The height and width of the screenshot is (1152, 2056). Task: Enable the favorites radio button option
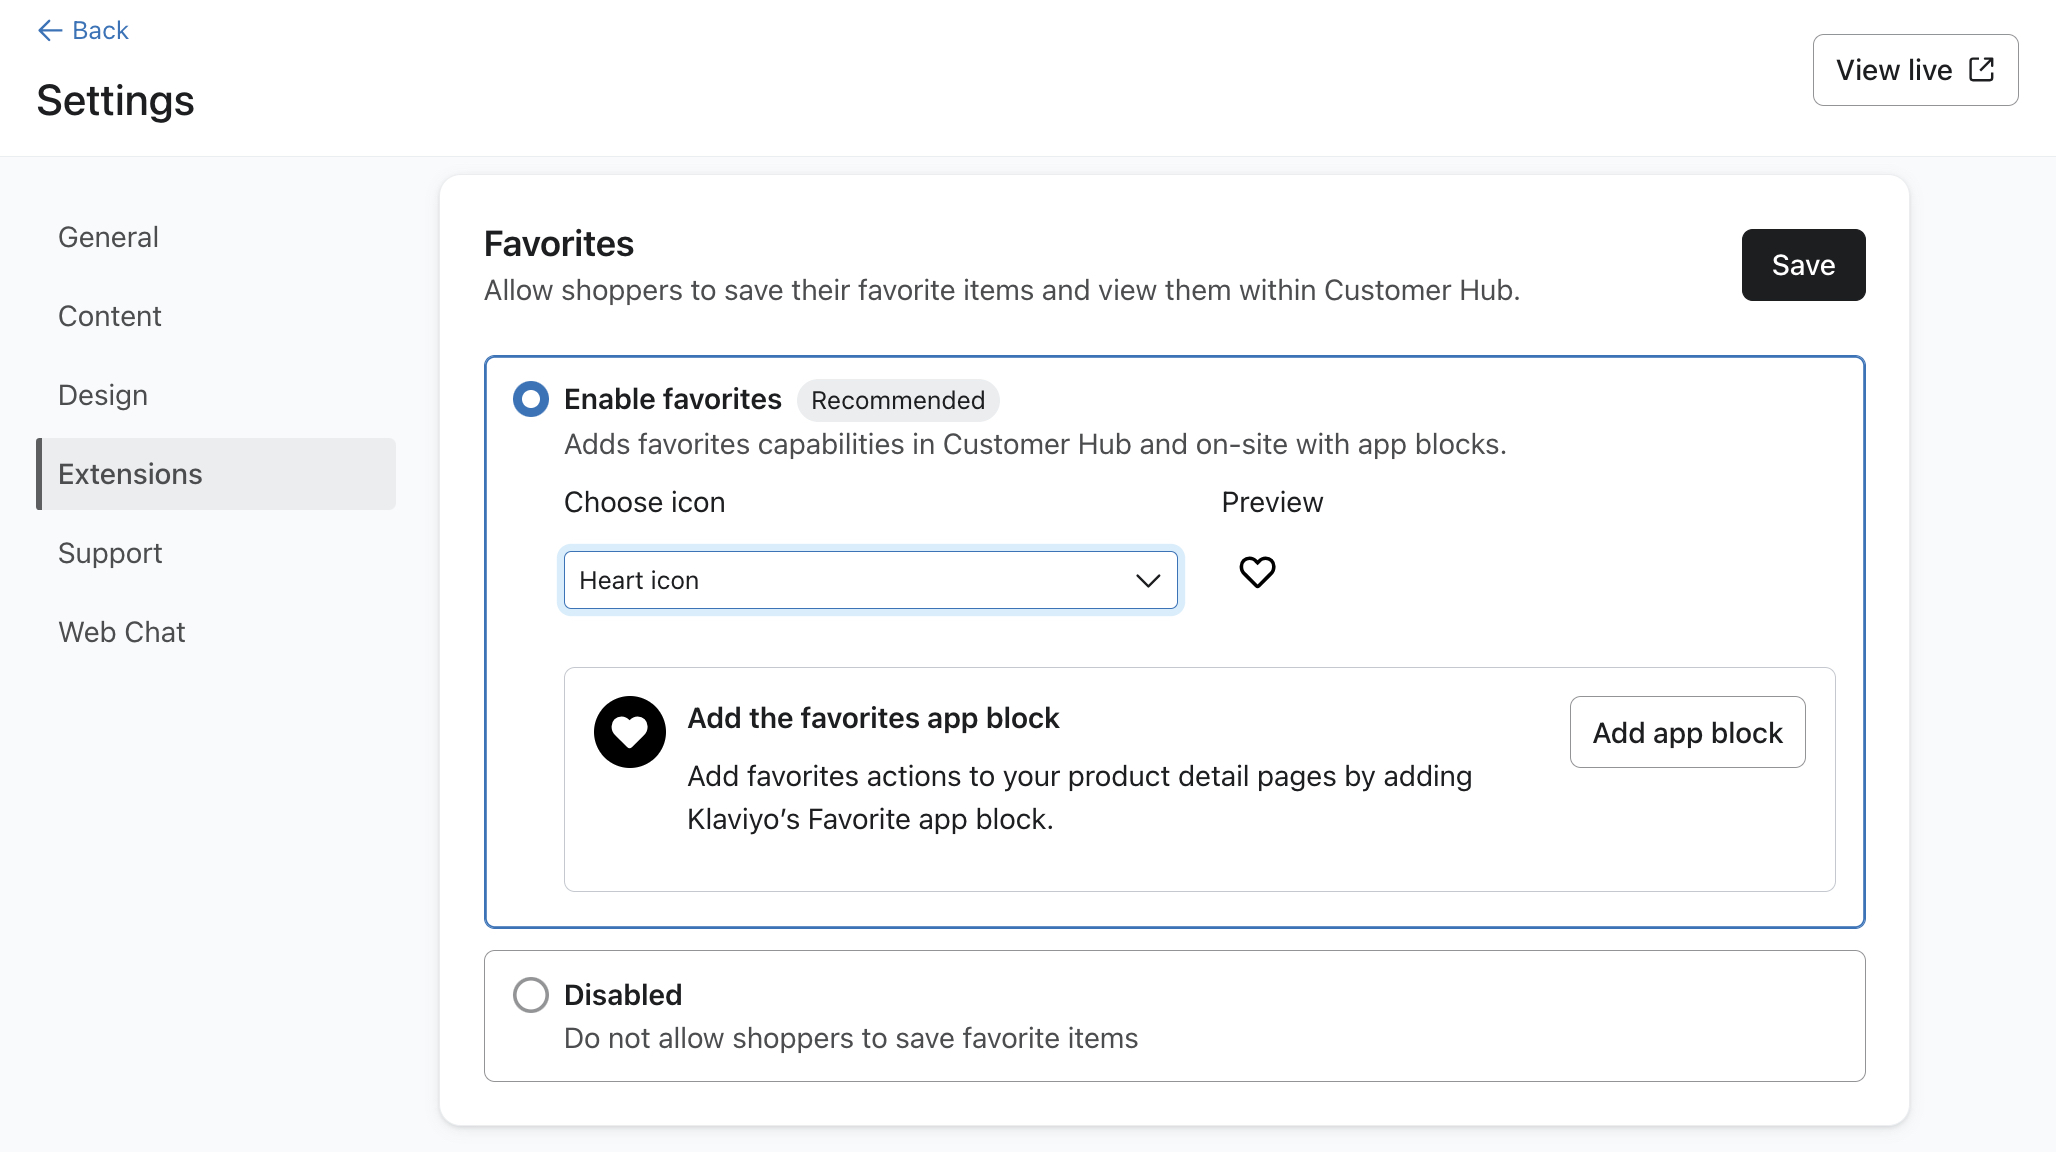pos(530,400)
